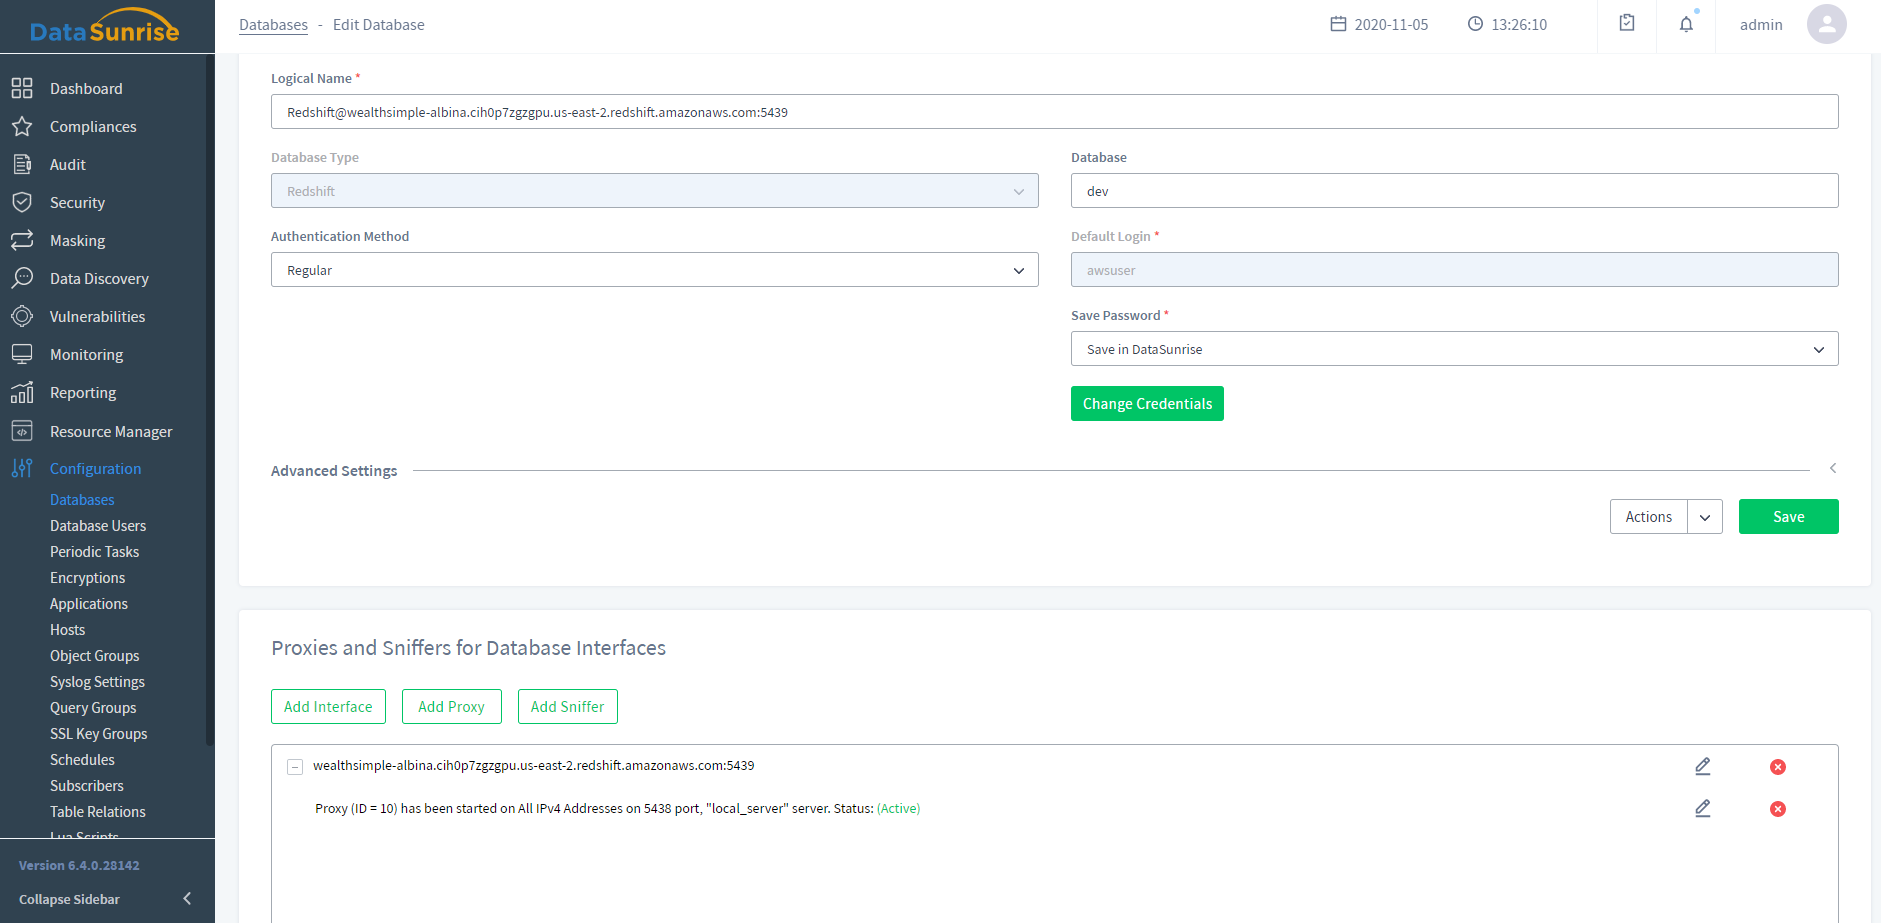Viewport: 1881px width, 923px height.
Task: Delete the Proxy ID 10 entry
Action: coord(1777,809)
